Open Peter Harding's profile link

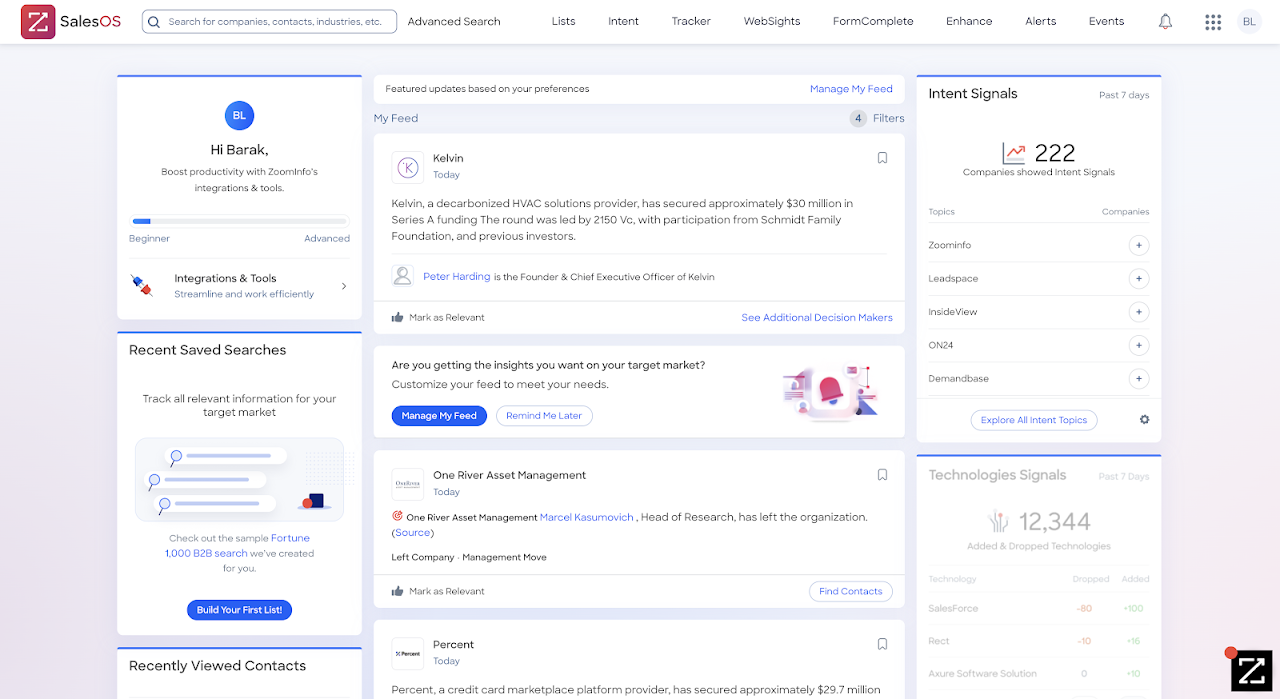457,276
